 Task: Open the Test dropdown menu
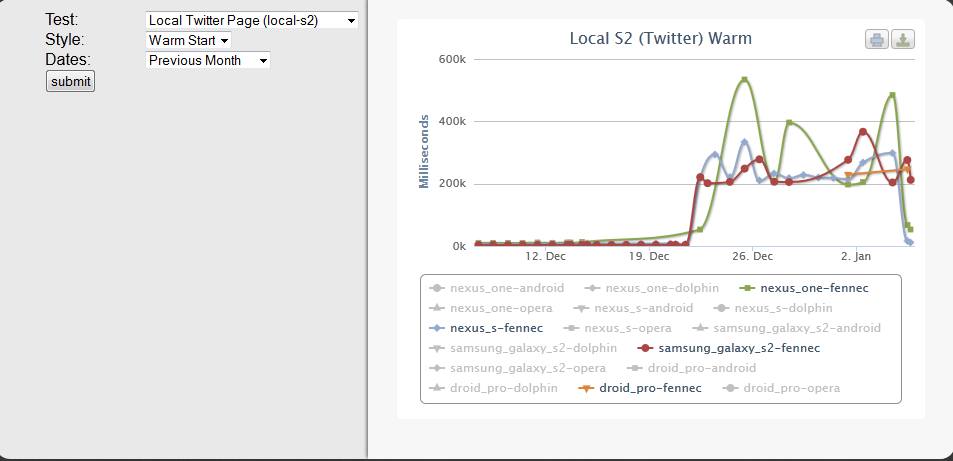coord(252,20)
